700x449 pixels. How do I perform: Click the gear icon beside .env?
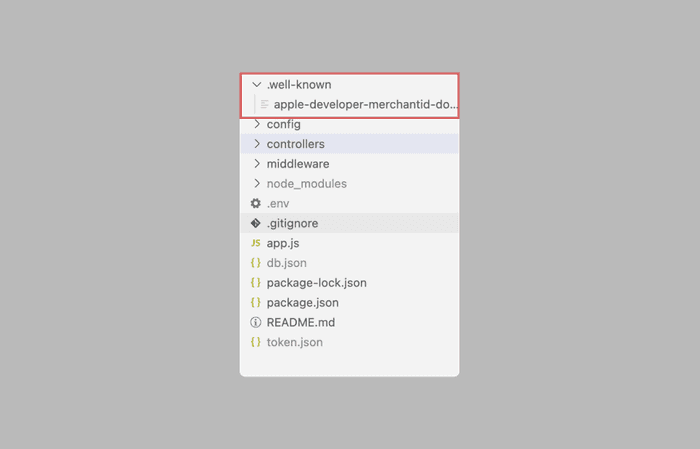[x=256, y=203]
